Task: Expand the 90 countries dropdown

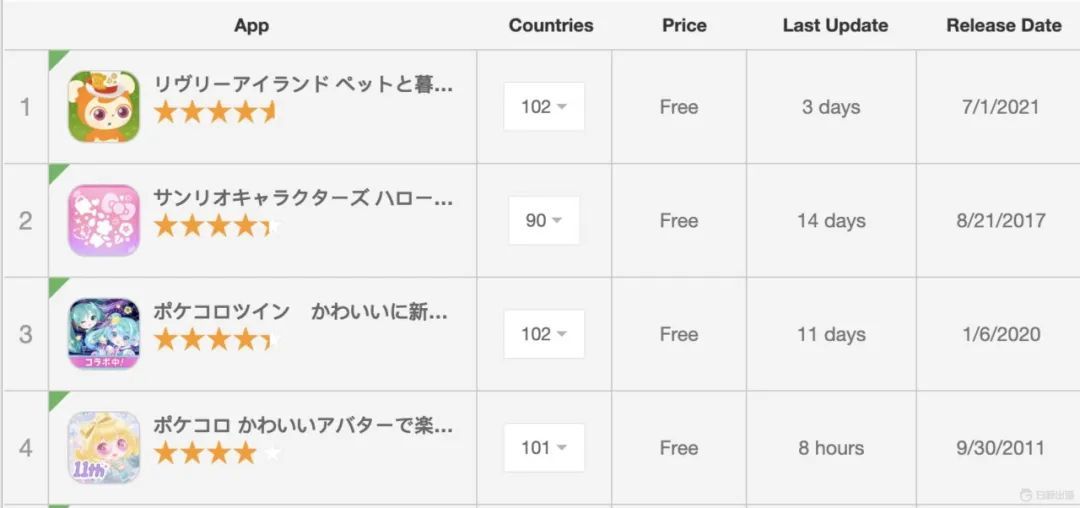Action: click(544, 220)
